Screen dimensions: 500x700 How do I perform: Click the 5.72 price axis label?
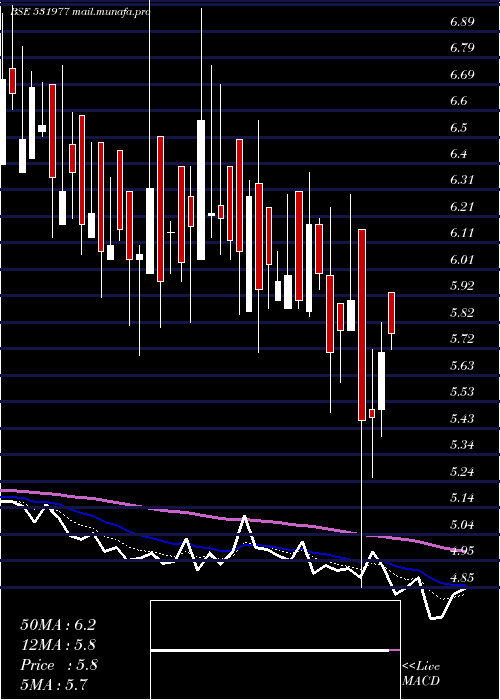click(x=462, y=339)
